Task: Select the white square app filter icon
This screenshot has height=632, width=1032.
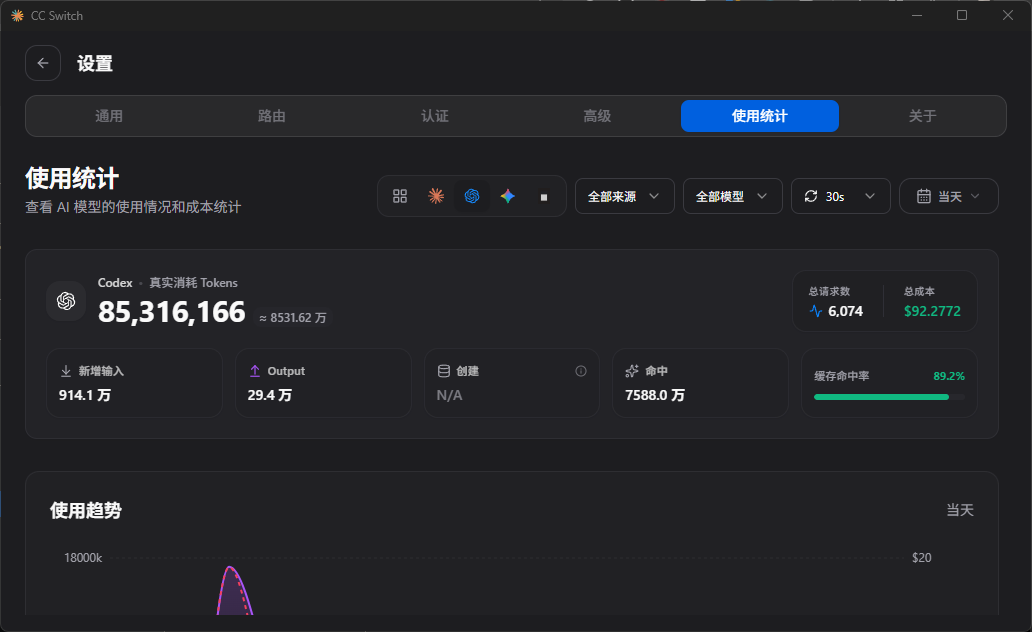Action: 544,197
